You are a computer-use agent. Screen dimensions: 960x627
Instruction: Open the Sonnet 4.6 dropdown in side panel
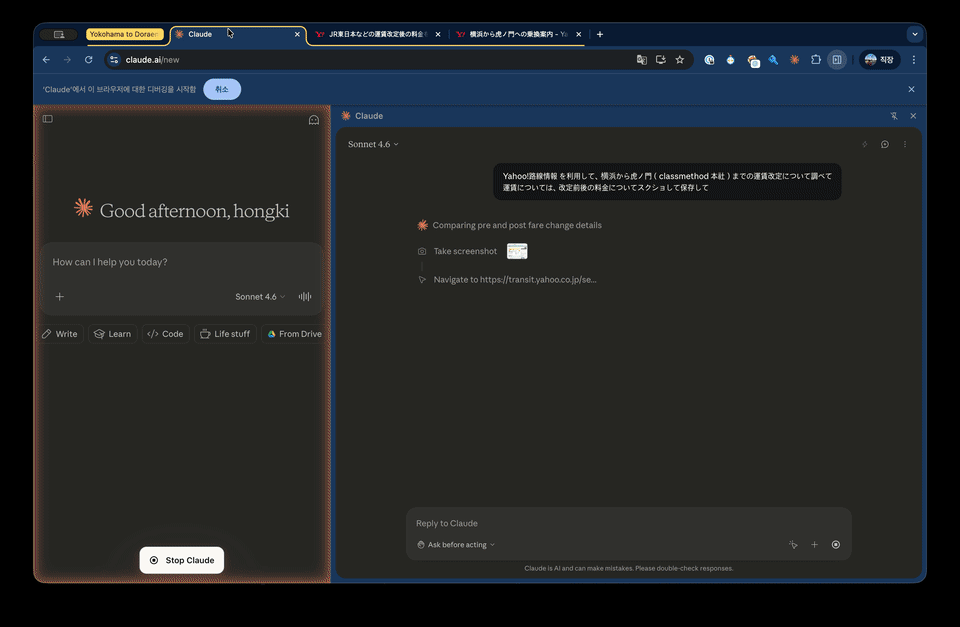(x=373, y=145)
